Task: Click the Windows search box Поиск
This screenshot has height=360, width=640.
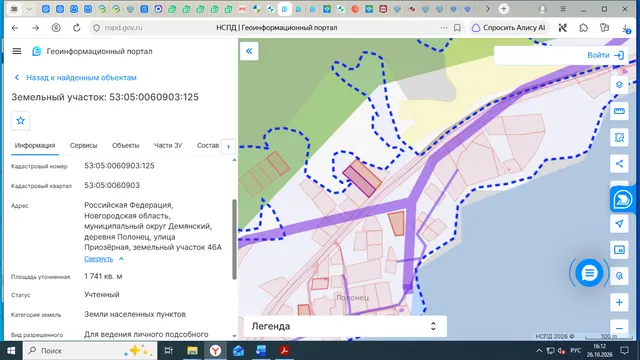Action: pos(90,351)
